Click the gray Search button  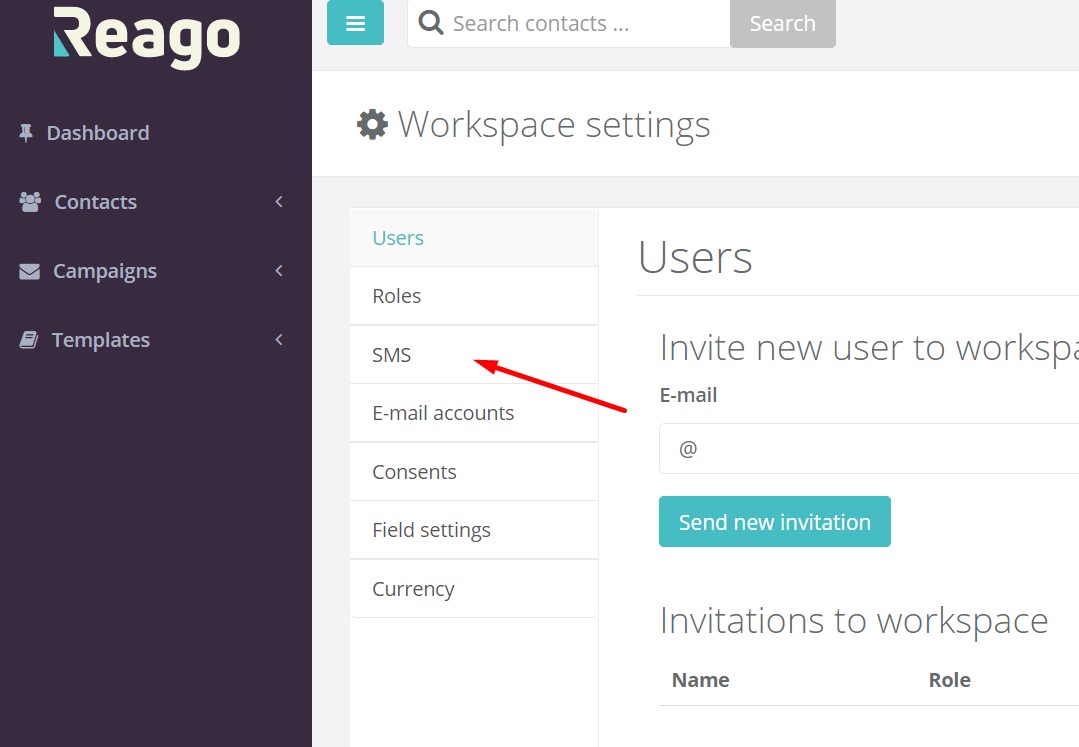782,23
